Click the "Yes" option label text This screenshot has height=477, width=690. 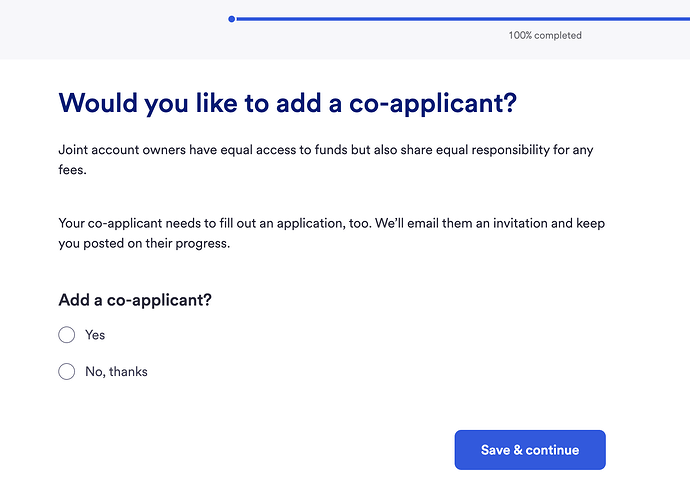tap(95, 335)
